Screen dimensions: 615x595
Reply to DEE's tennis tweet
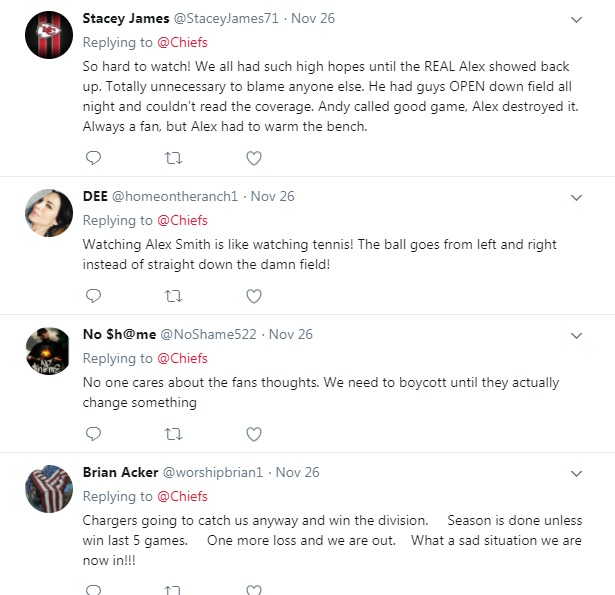pyautogui.click(x=93, y=296)
